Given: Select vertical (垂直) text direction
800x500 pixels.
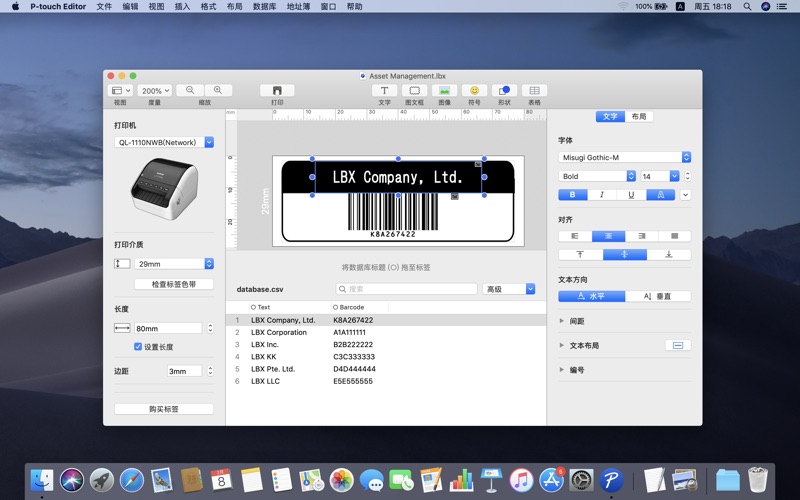Looking at the screenshot, I should coord(658,296).
